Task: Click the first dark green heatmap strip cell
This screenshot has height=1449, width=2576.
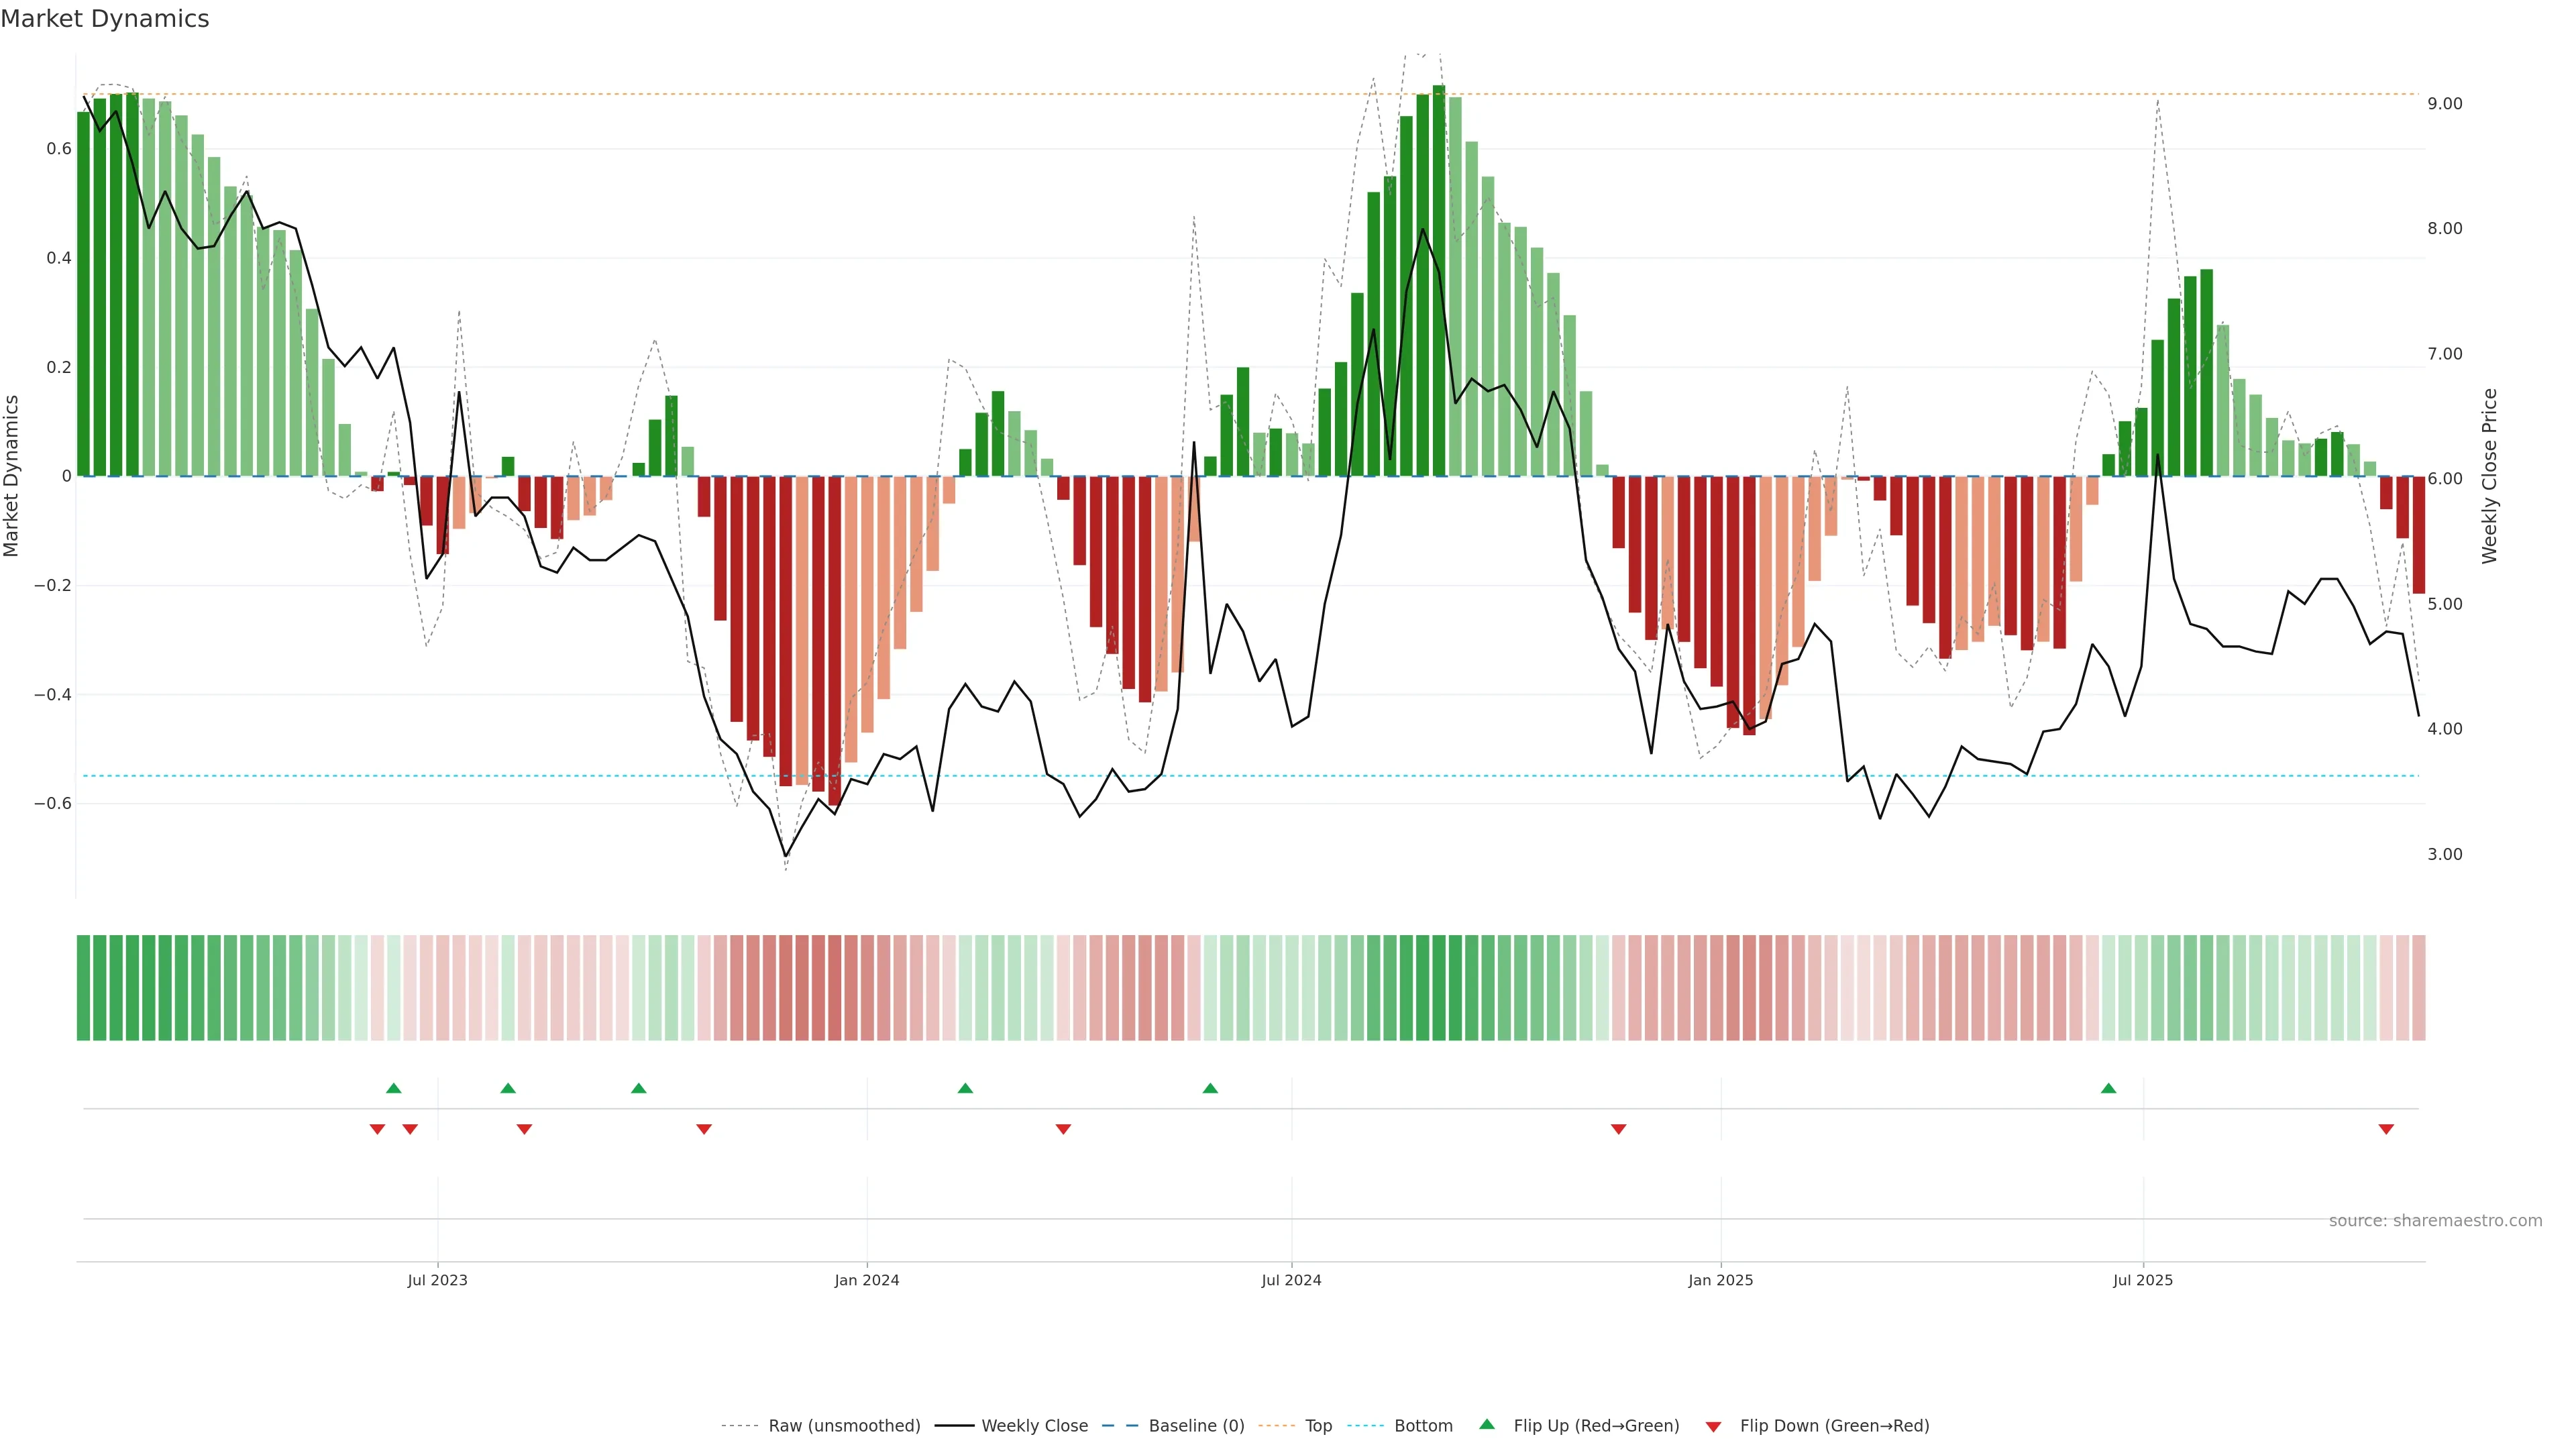Action: click(x=83, y=988)
